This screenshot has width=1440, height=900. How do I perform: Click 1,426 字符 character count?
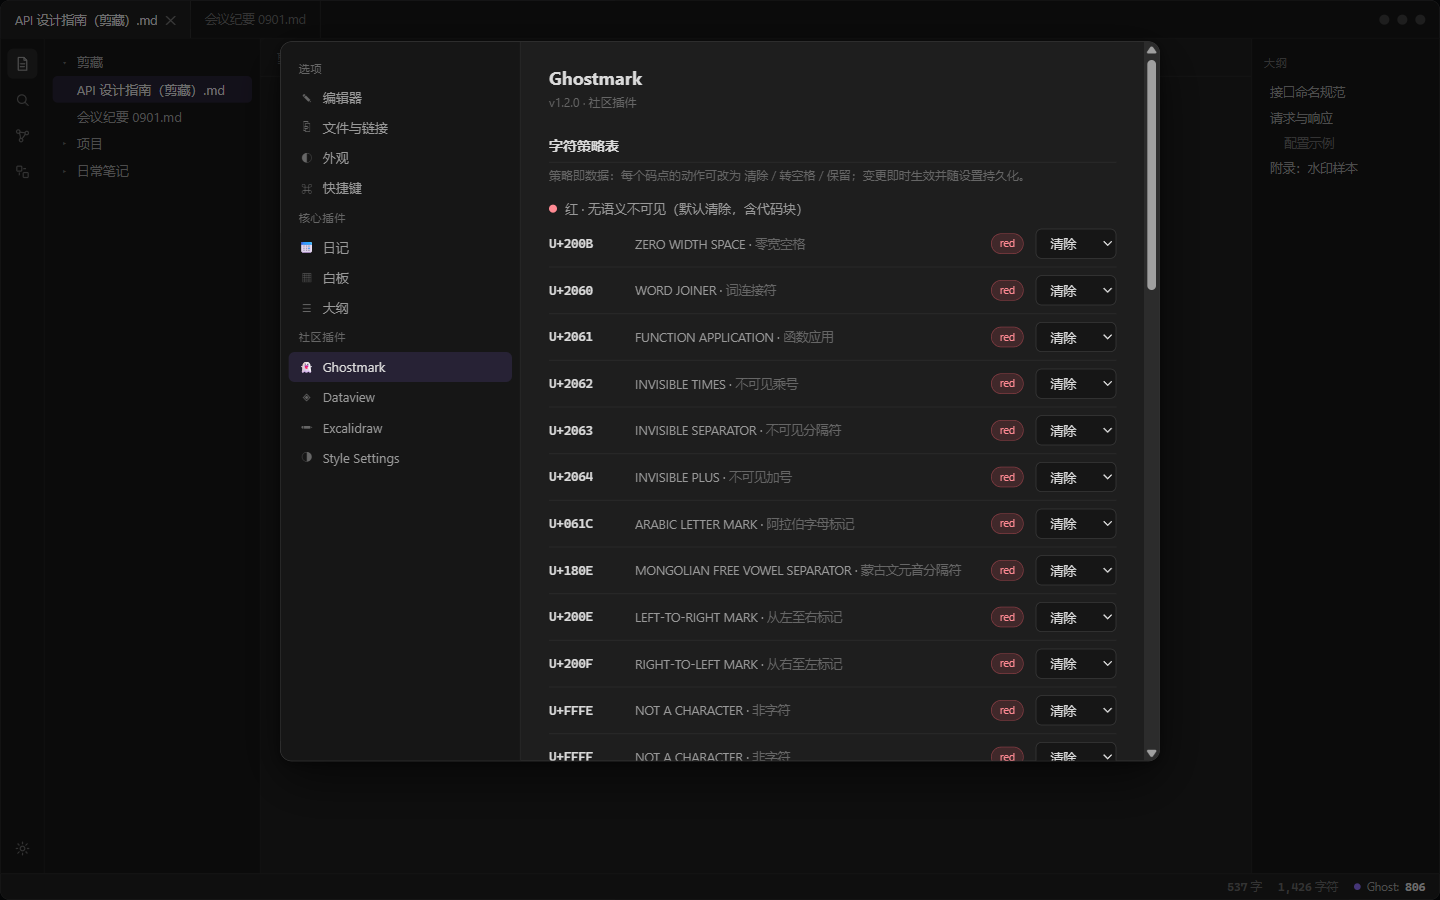1308,887
